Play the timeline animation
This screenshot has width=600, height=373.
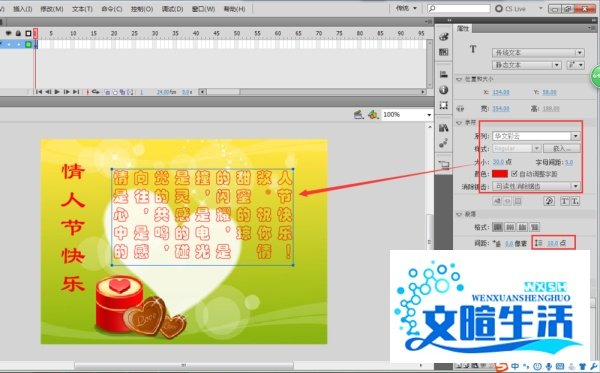pos(57,92)
